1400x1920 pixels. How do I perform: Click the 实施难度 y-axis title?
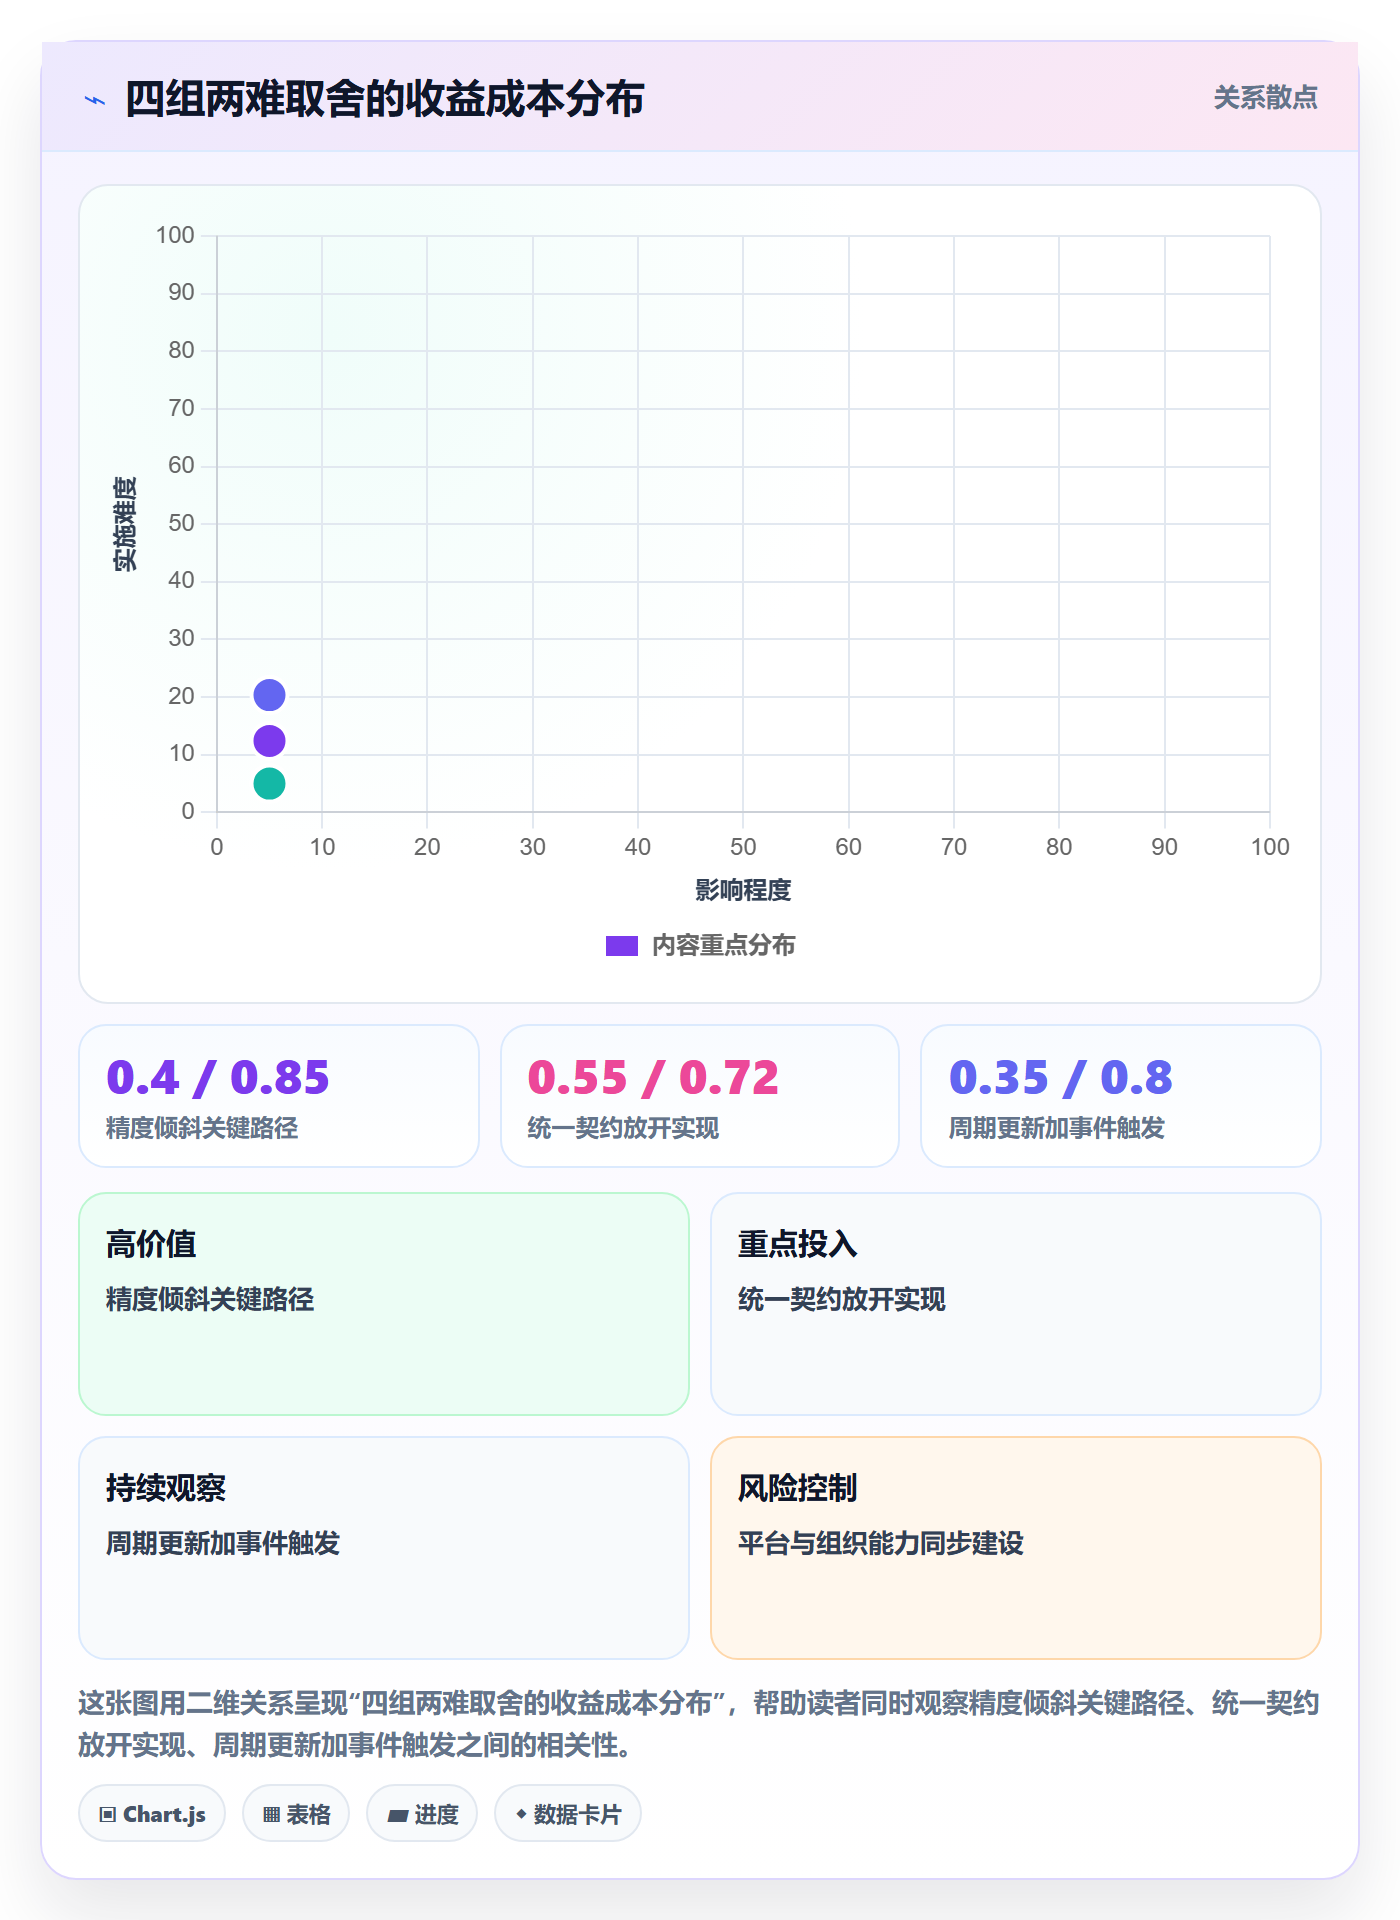125,524
